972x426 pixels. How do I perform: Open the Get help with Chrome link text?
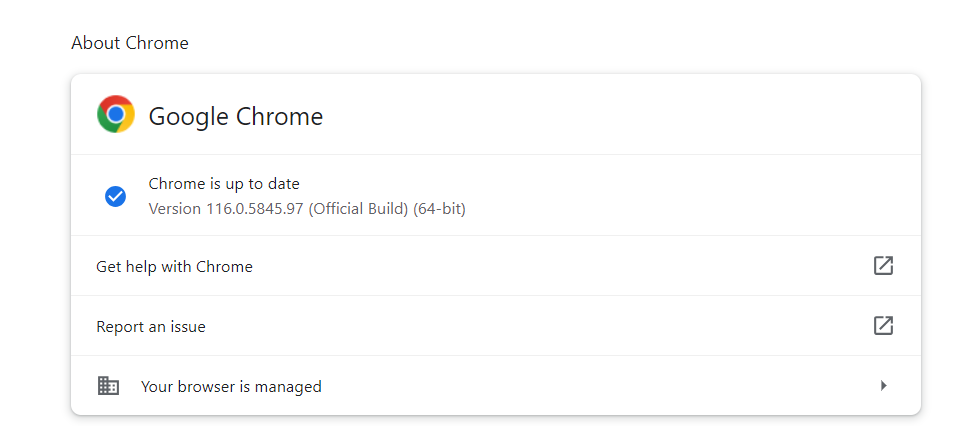coord(174,267)
